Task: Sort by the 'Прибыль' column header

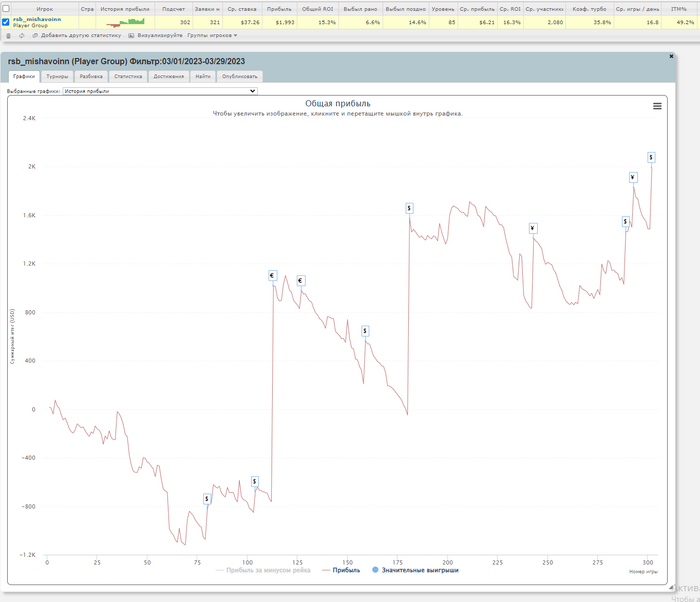Action: 279,9
